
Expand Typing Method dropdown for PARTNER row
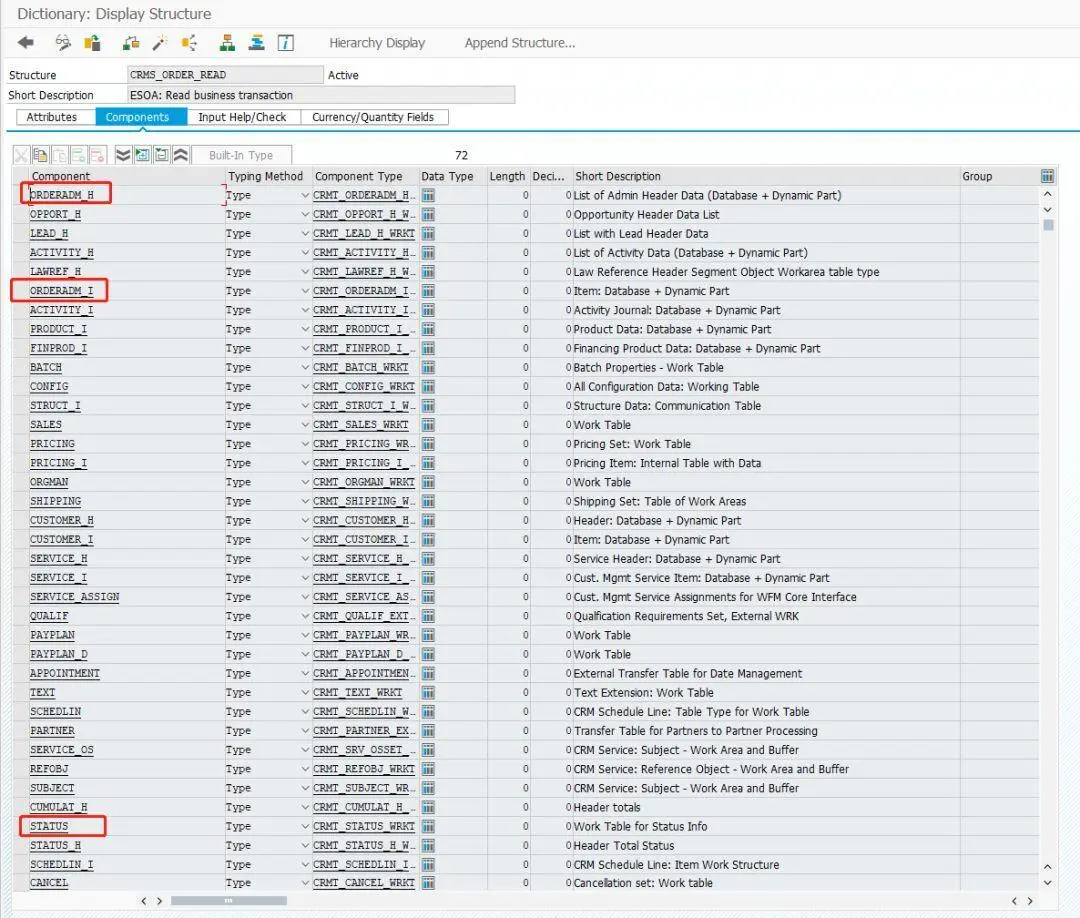(x=304, y=731)
